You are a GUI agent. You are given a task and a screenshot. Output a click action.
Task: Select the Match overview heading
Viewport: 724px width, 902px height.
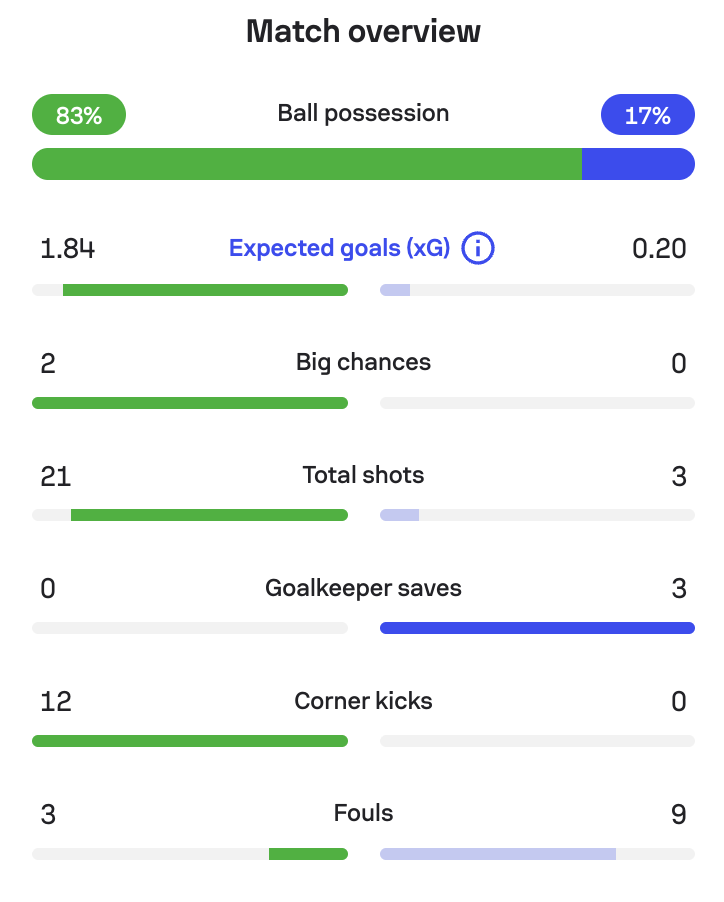click(363, 32)
